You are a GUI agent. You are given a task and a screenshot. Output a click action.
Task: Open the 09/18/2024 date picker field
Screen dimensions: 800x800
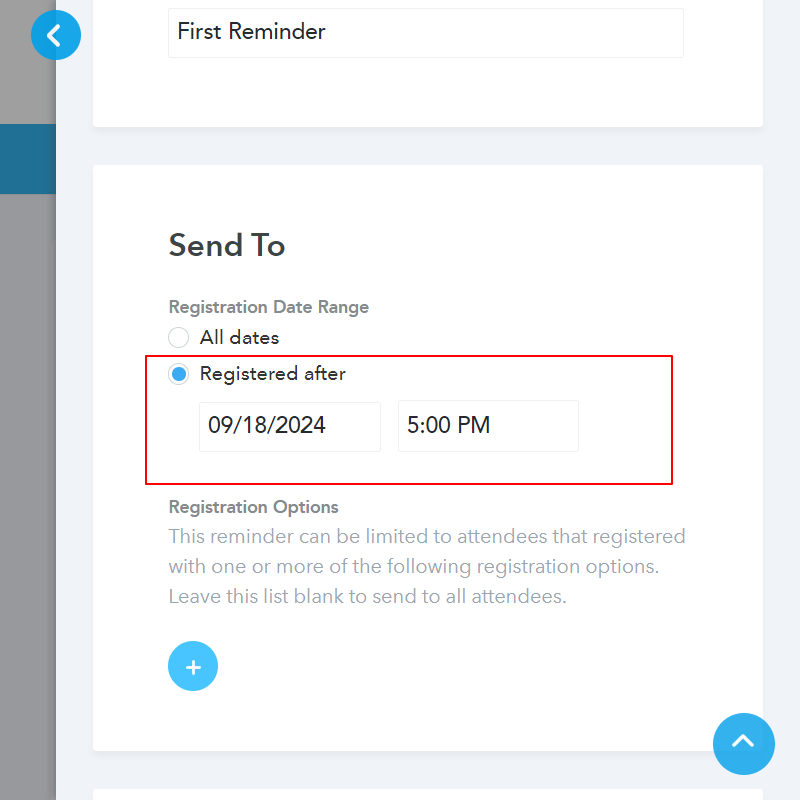click(x=289, y=426)
